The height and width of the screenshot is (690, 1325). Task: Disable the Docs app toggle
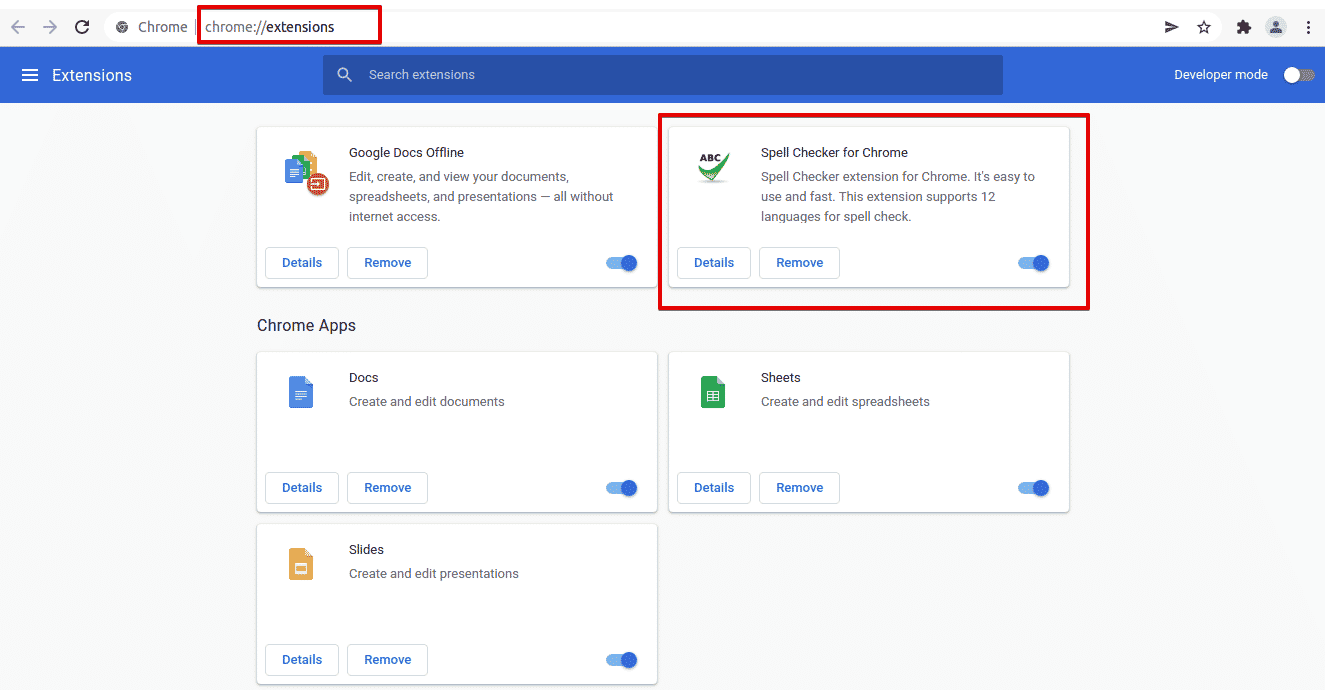[622, 488]
